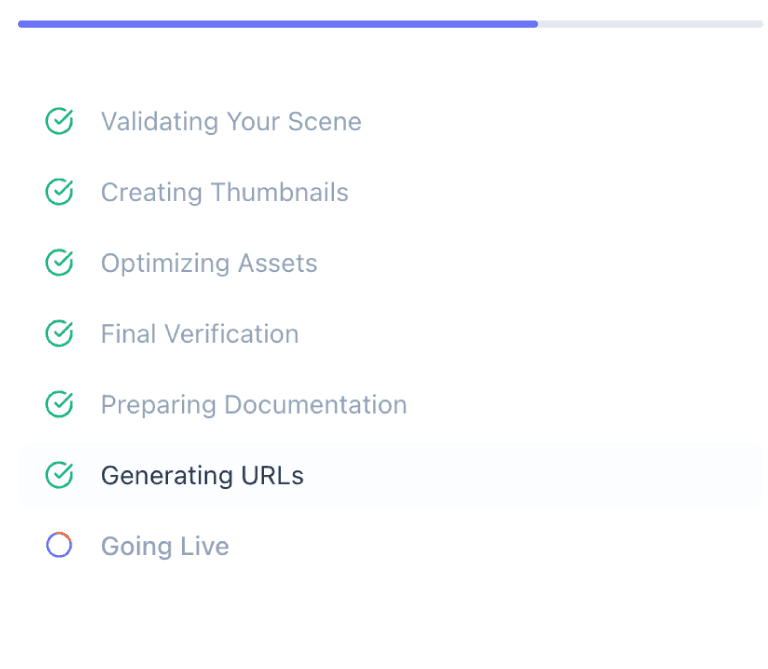Click the middle of the blue progress fill
Viewport: 768px width, 669px height.
[x=278, y=24]
